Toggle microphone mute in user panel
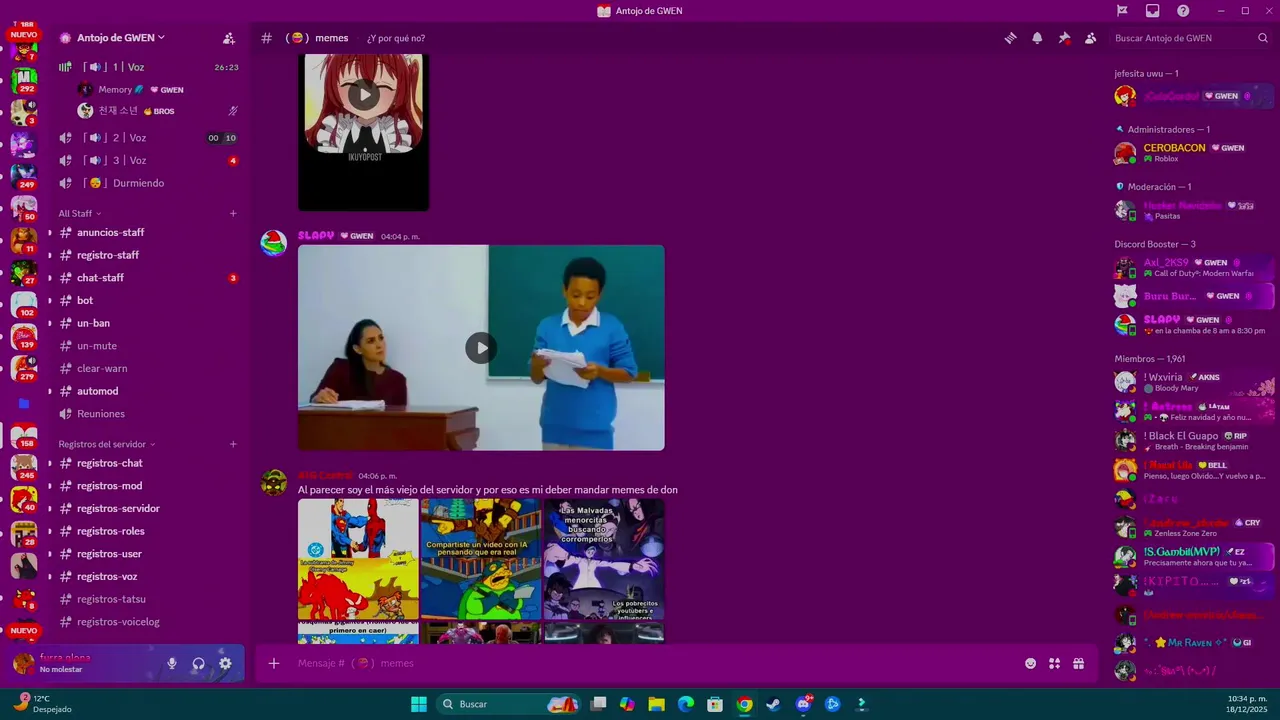The image size is (1280, 720). (172, 663)
